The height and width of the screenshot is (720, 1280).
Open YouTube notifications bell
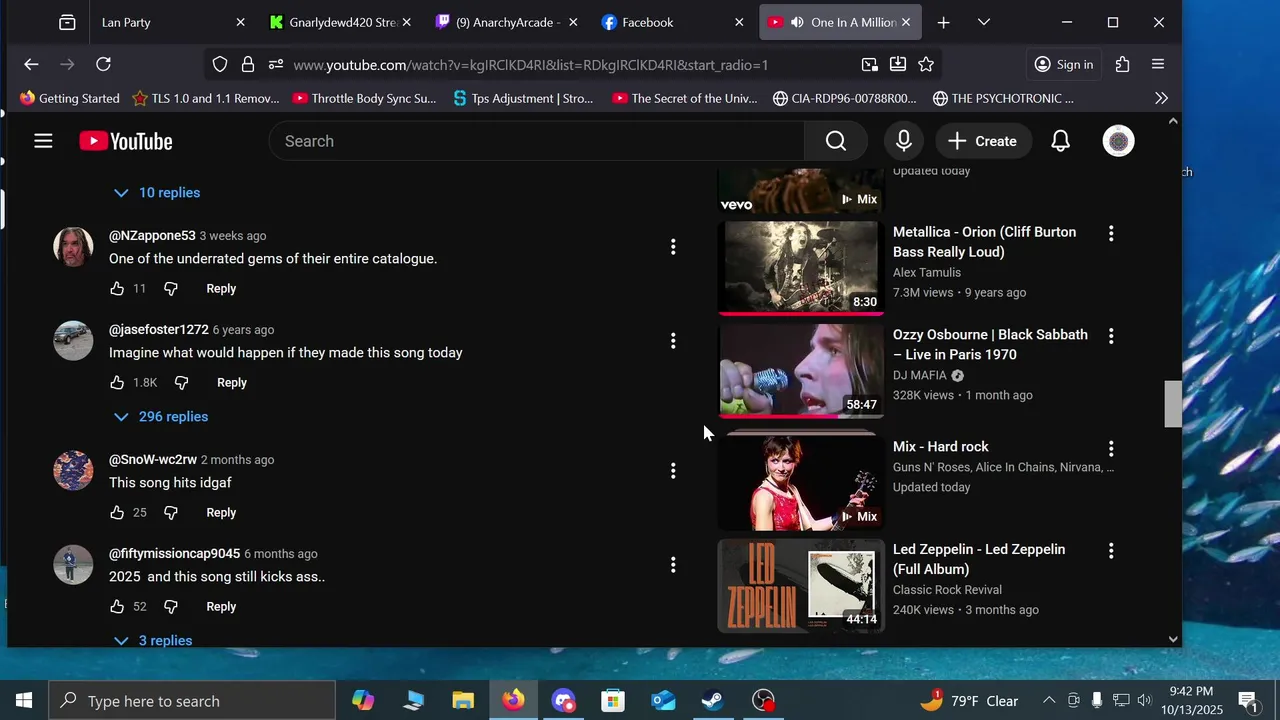1061,141
